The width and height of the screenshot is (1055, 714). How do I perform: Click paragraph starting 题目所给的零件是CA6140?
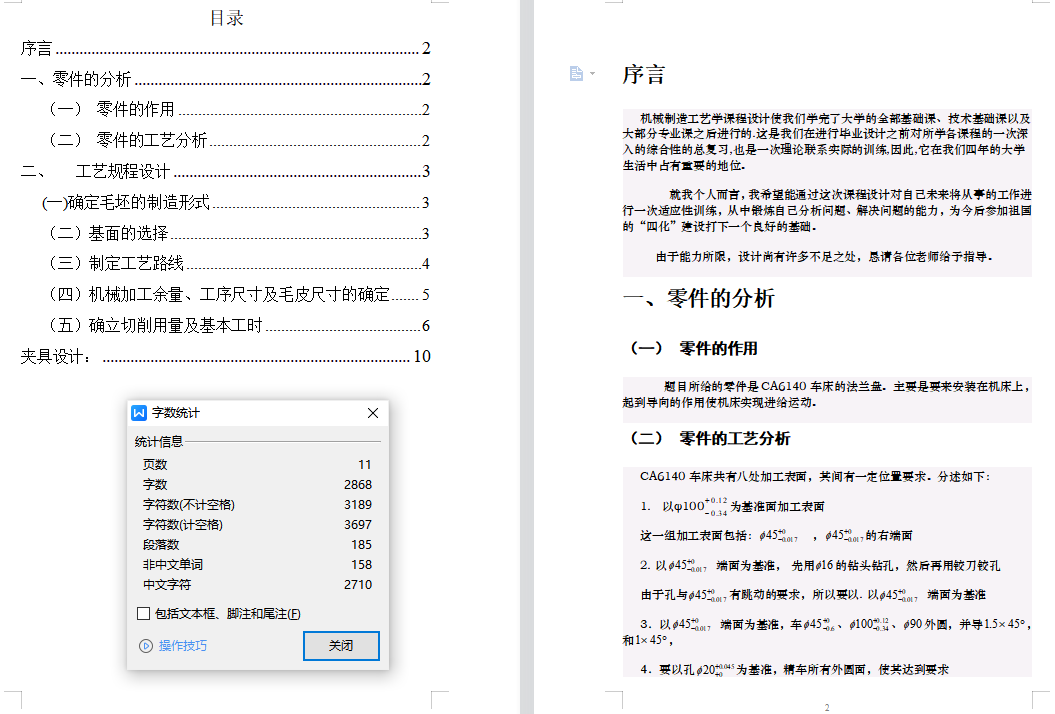point(827,394)
